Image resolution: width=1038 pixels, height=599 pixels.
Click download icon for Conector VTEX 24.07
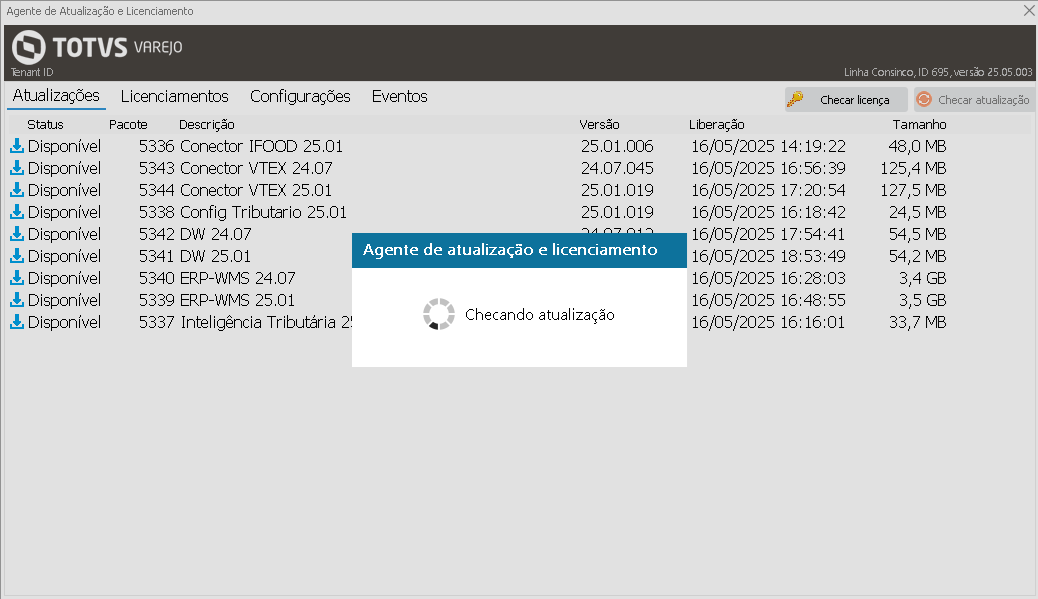click(x=17, y=167)
